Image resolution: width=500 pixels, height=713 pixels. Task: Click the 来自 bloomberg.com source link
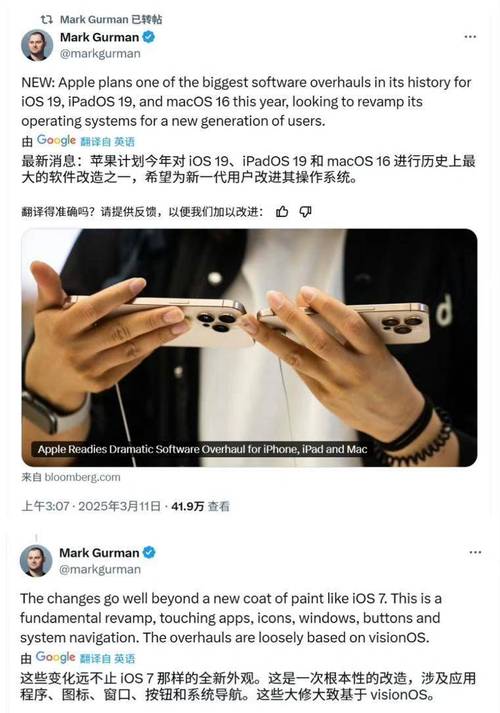pyautogui.click(x=70, y=477)
